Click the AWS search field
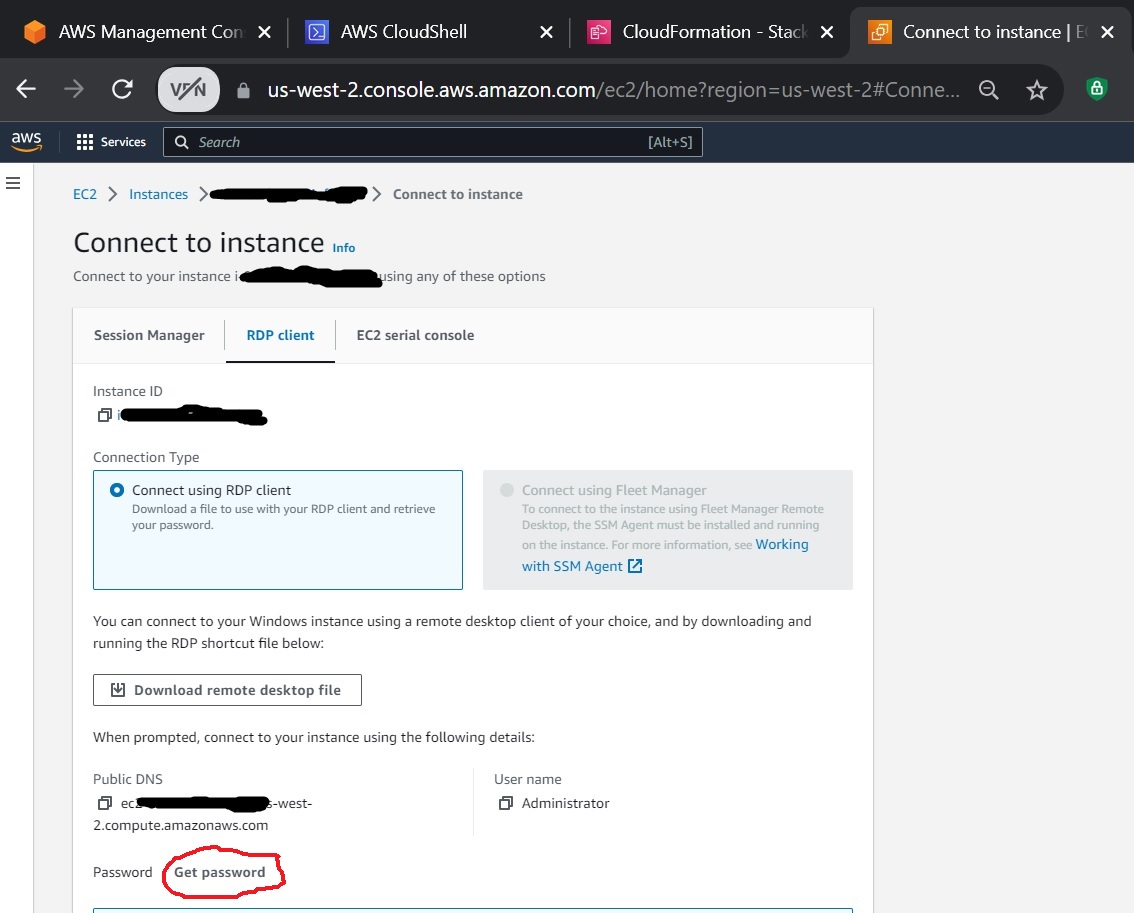The image size is (1134, 913). point(432,142)
